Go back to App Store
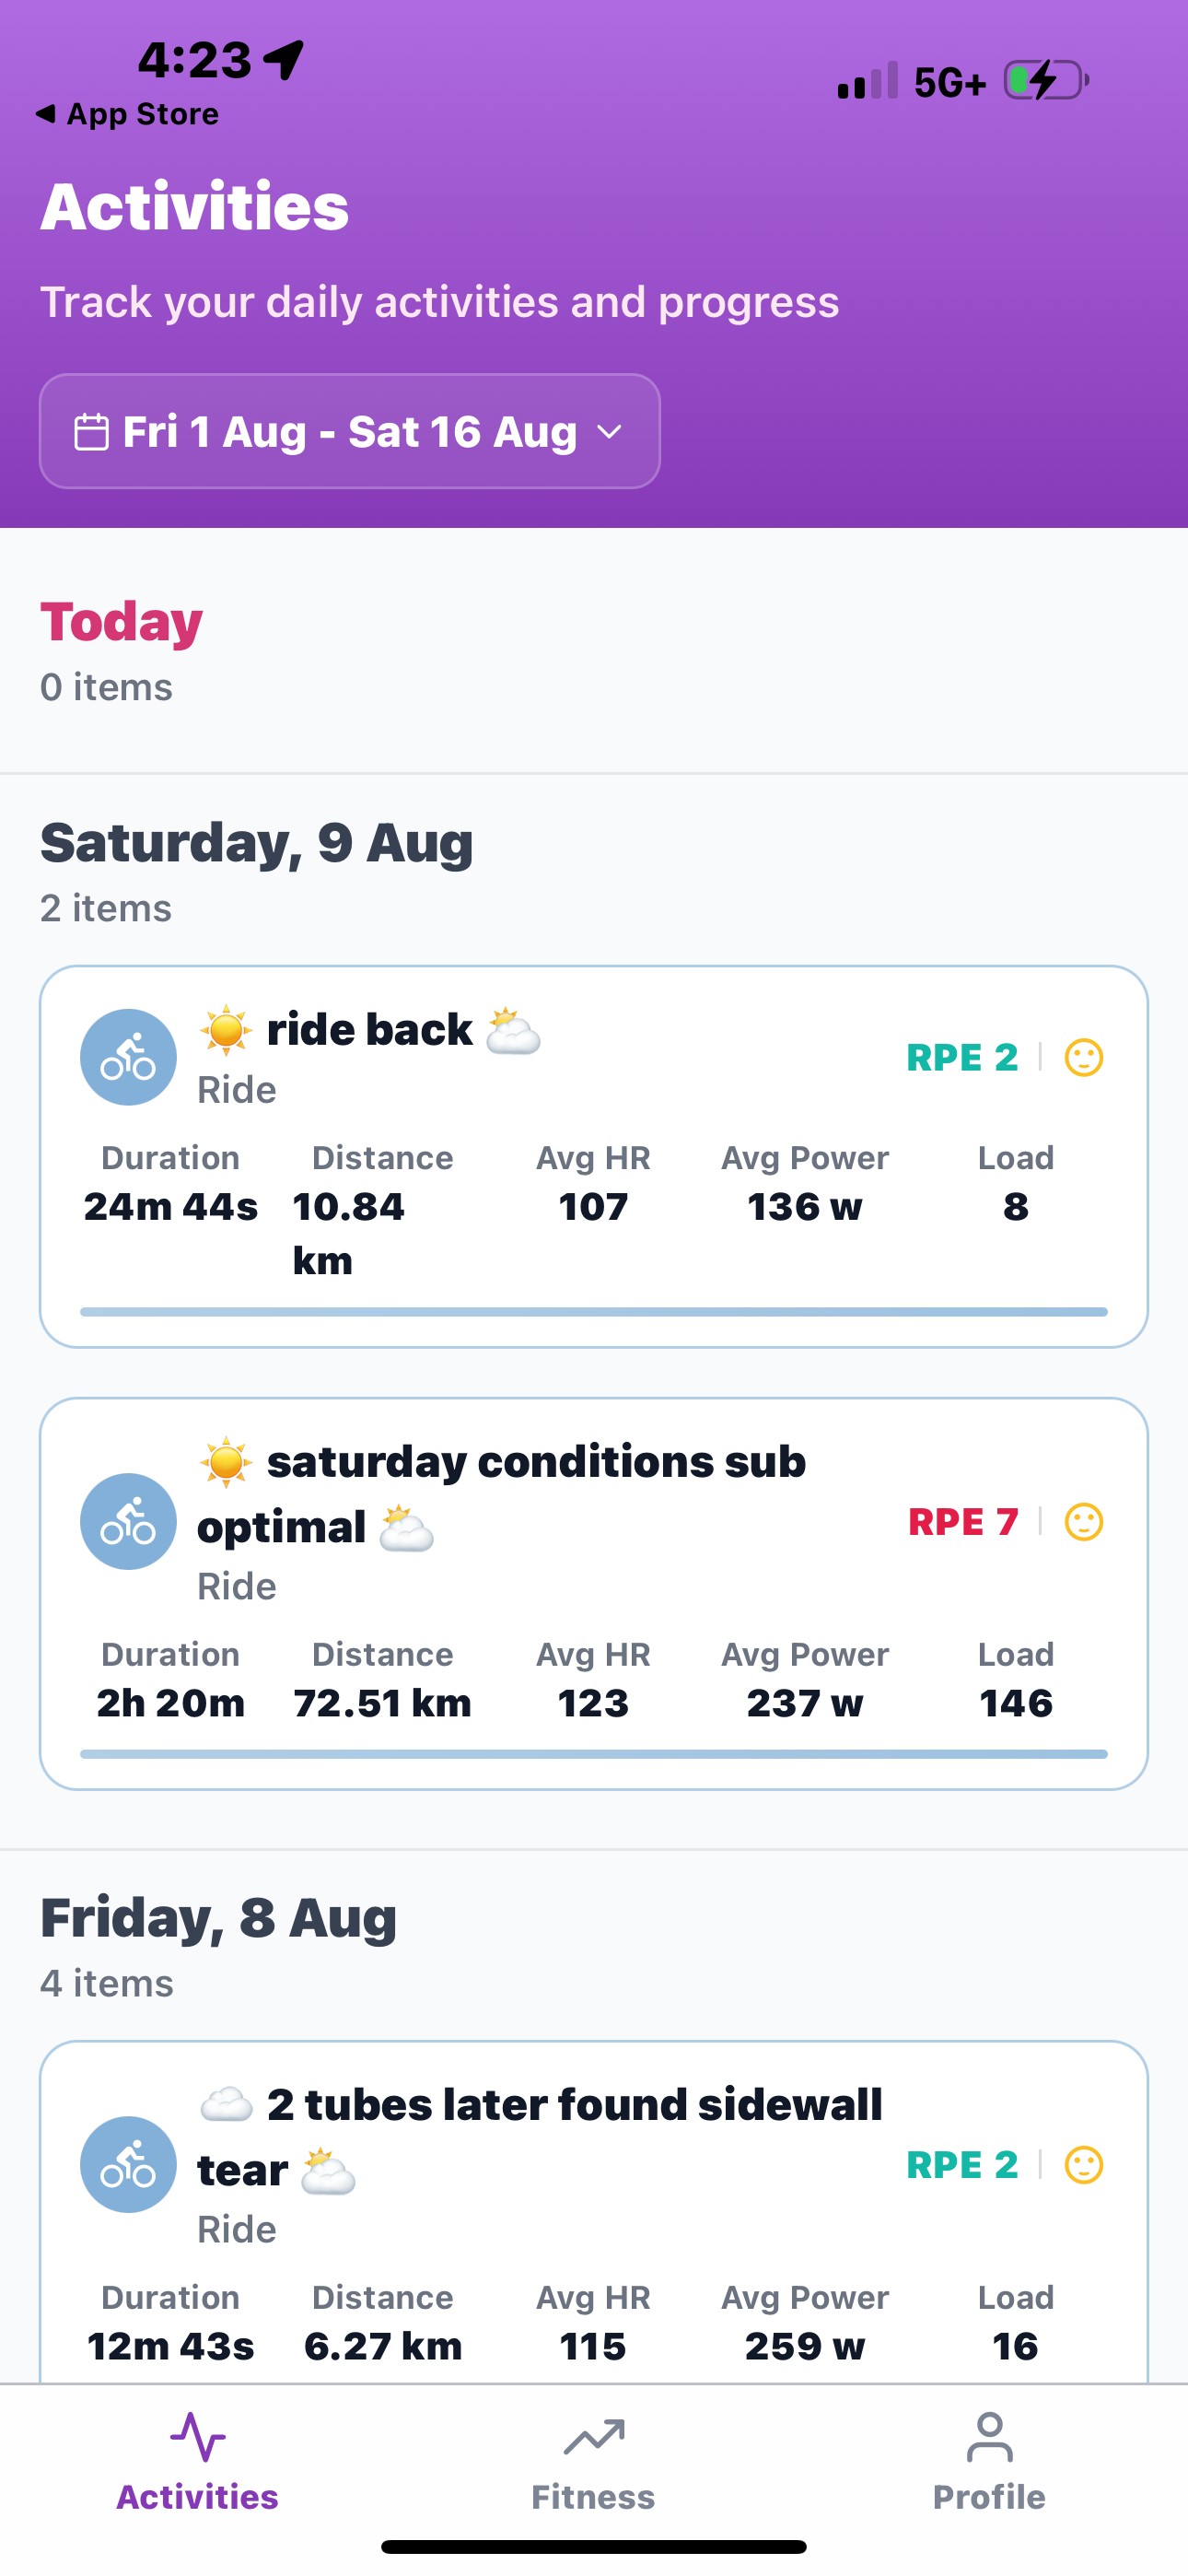Viewport: 1188px width, 2576px height. (x=128, y=114)
